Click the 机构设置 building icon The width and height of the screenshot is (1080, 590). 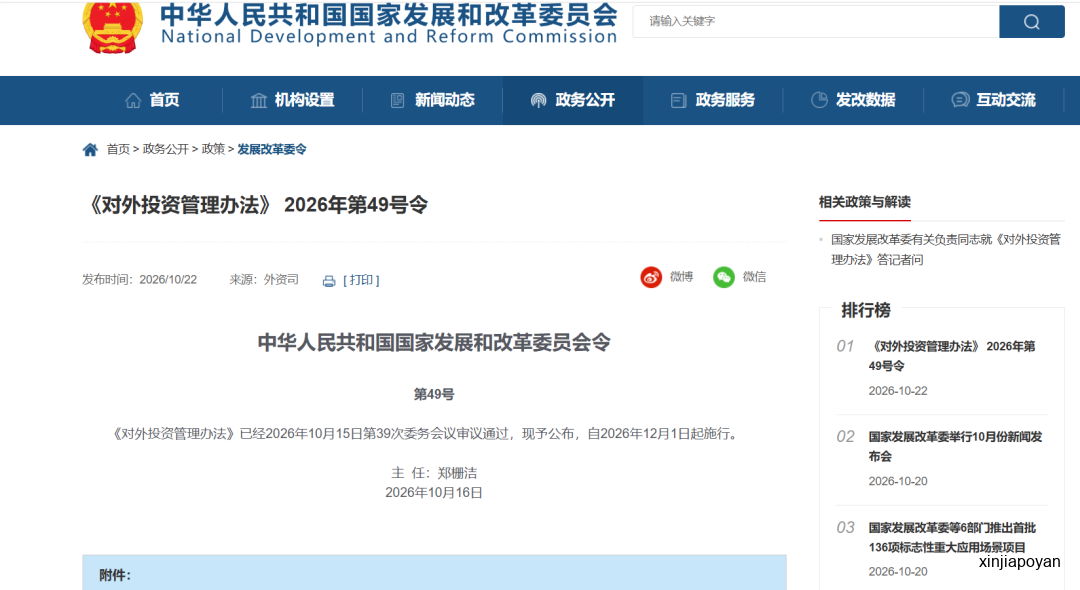coord(258,101)
